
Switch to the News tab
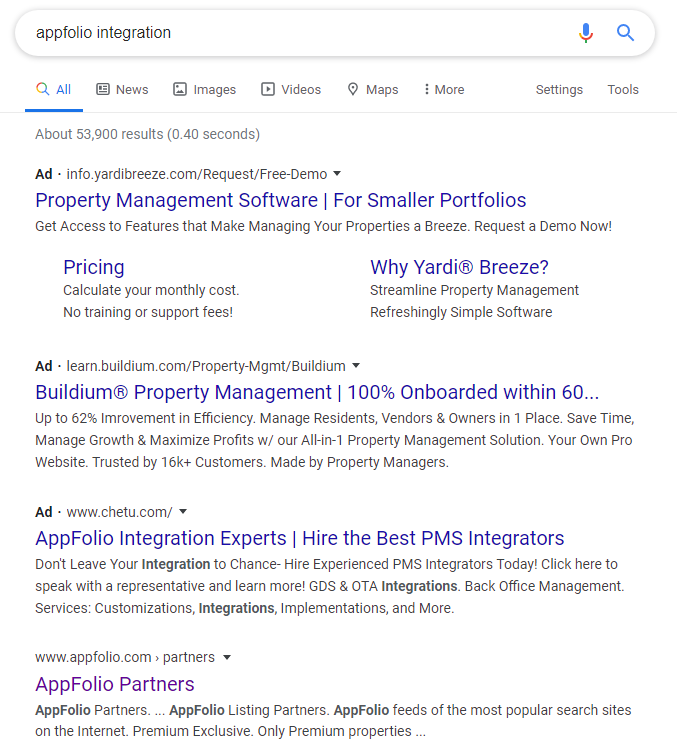(122, 90)
